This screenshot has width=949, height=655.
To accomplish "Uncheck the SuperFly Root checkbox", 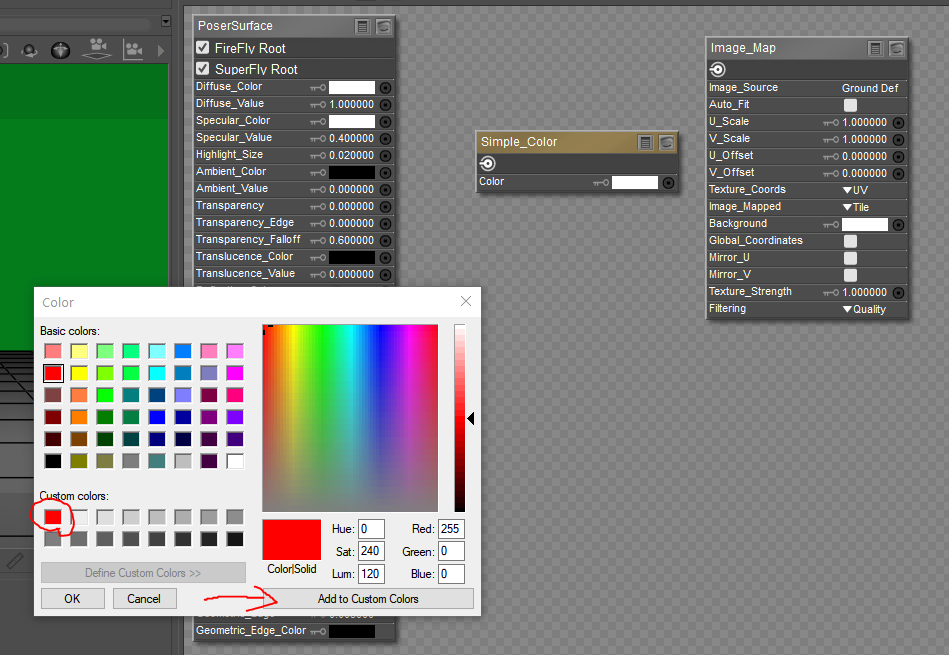I will click(x=203, y=69).
